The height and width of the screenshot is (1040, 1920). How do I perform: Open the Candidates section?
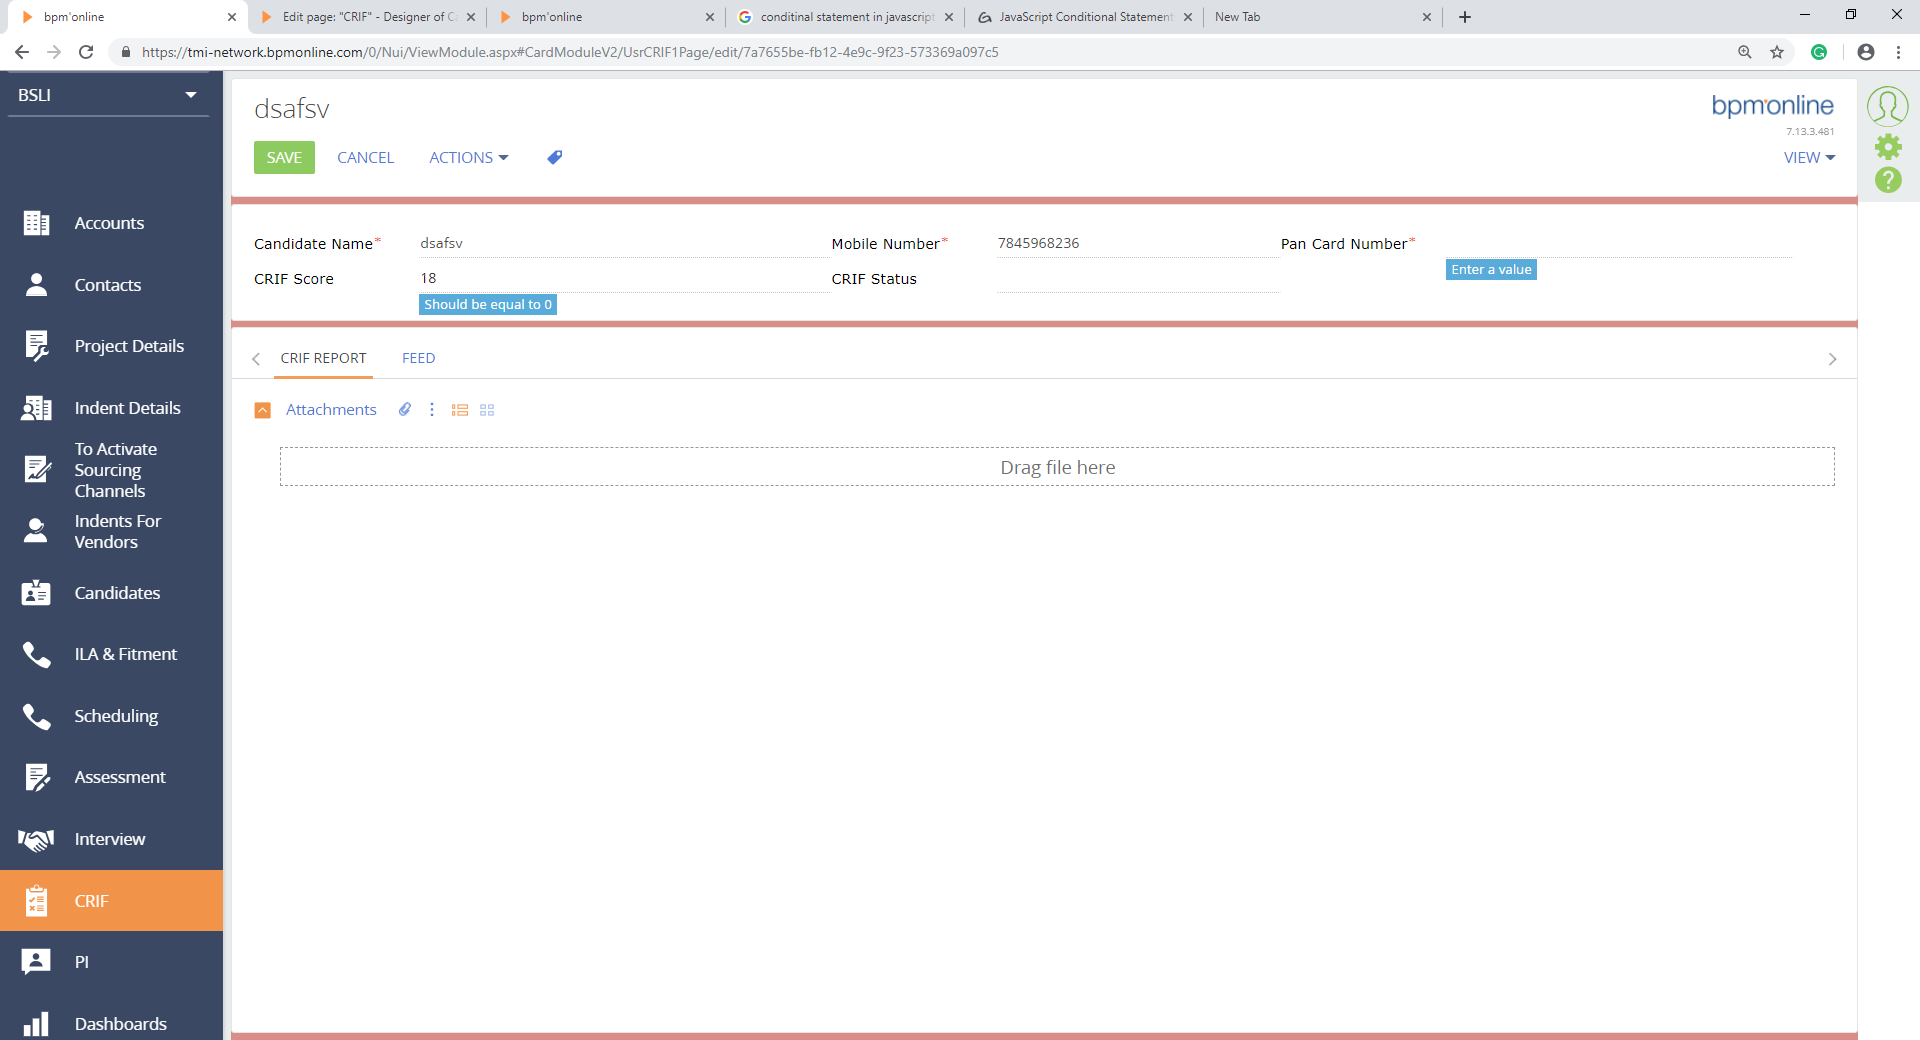tap(117, 592)
